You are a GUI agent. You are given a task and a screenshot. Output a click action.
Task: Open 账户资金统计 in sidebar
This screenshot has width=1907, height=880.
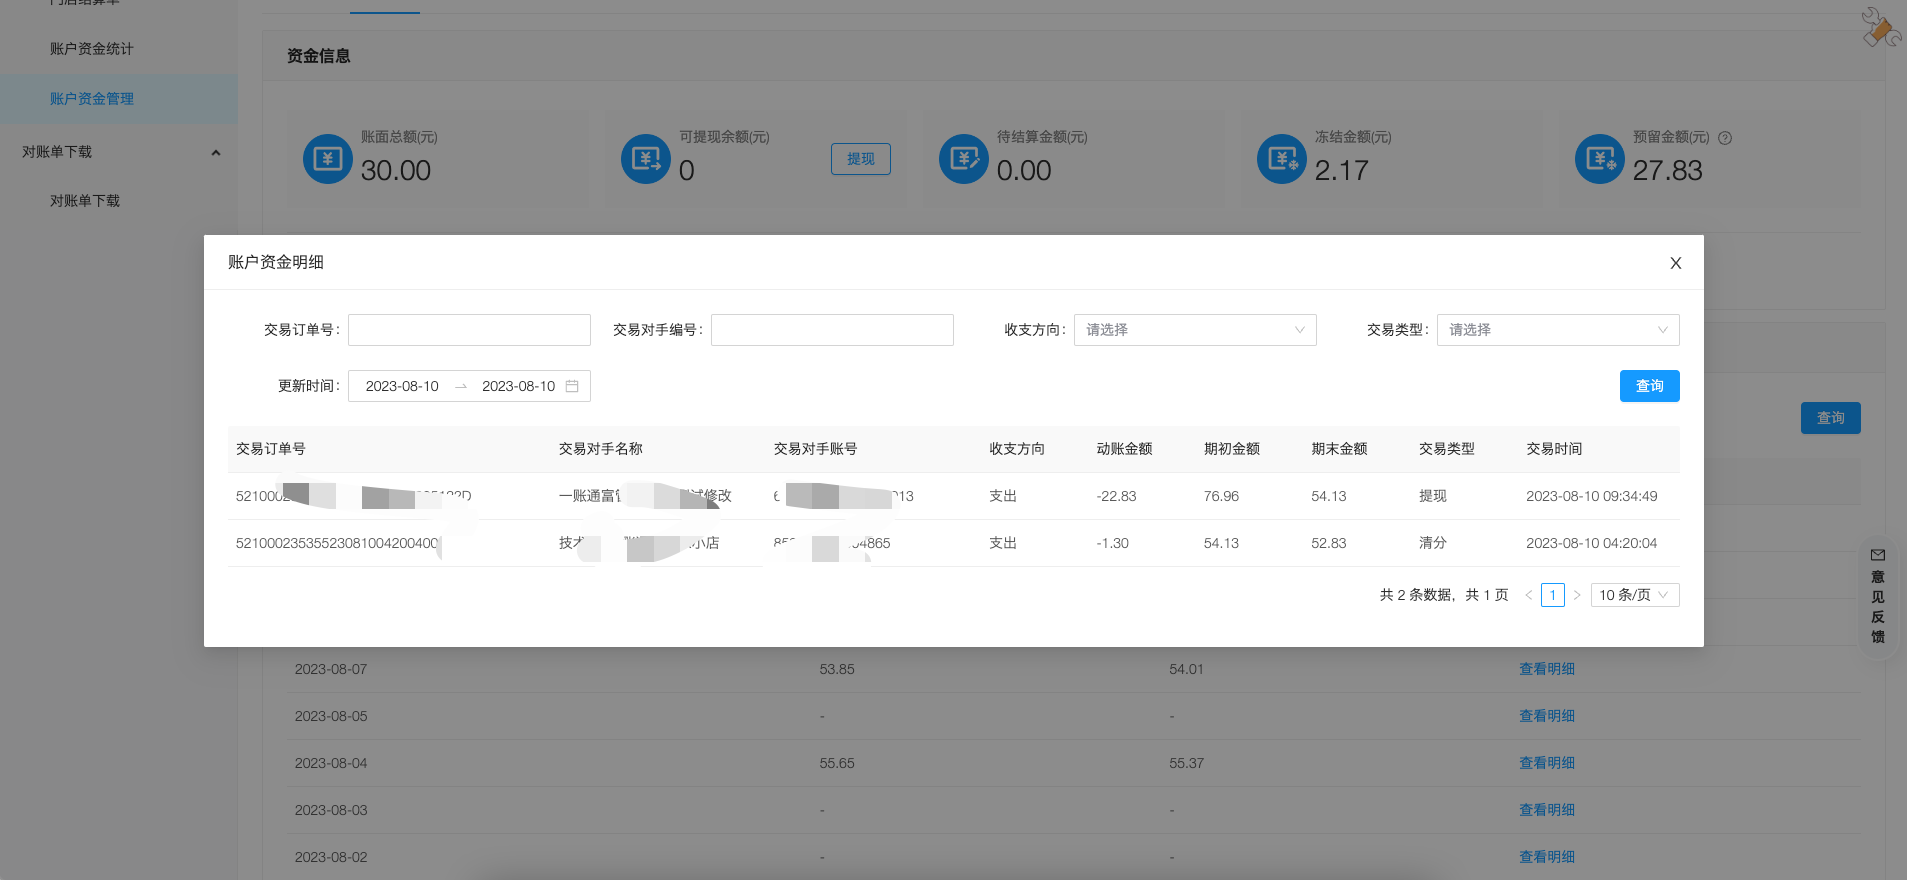92,49
